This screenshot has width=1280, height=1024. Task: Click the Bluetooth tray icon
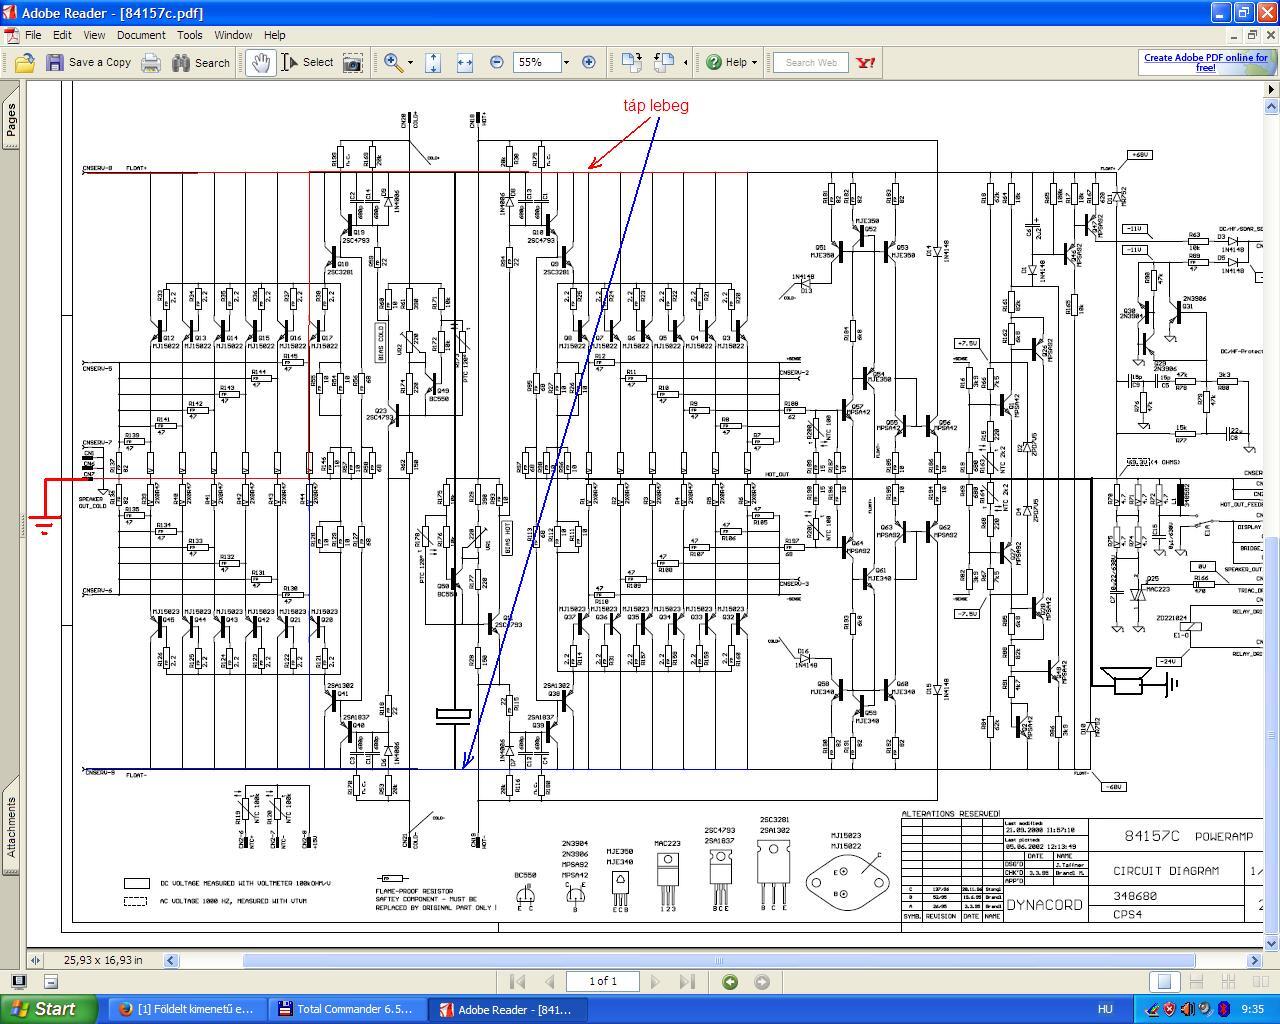point(1223,1009)
